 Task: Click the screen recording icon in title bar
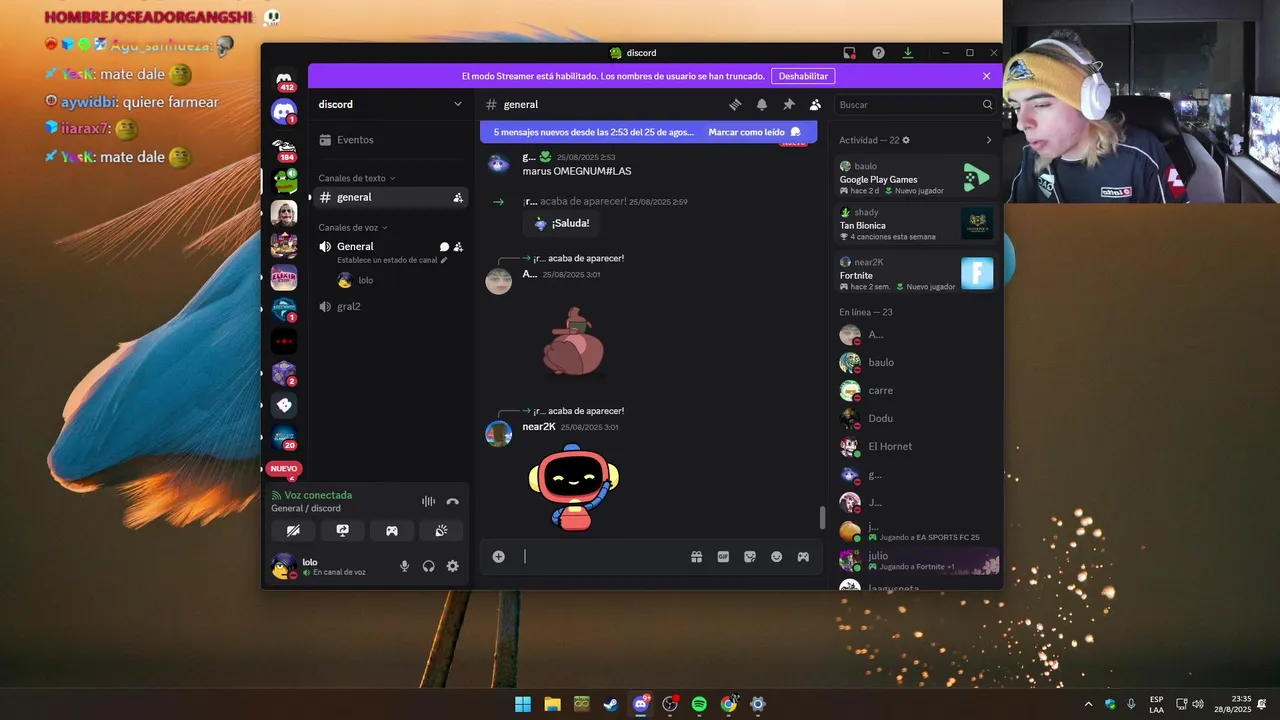pyautogui.click(x=849, y=53)
